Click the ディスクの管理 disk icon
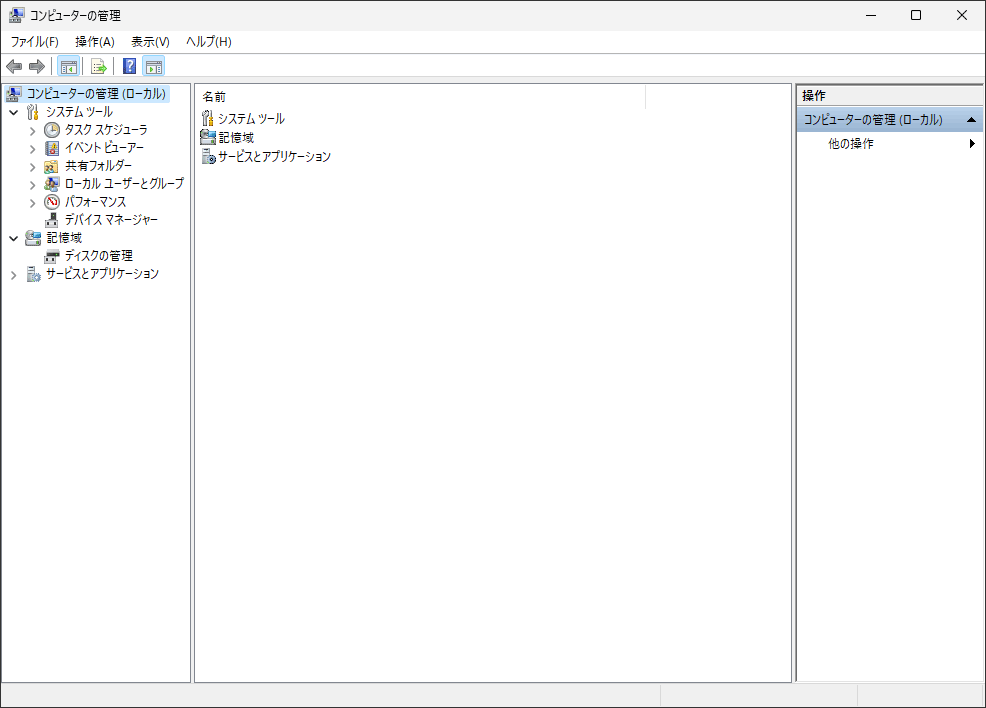This screenshot has width=986, height=708. 52,256
